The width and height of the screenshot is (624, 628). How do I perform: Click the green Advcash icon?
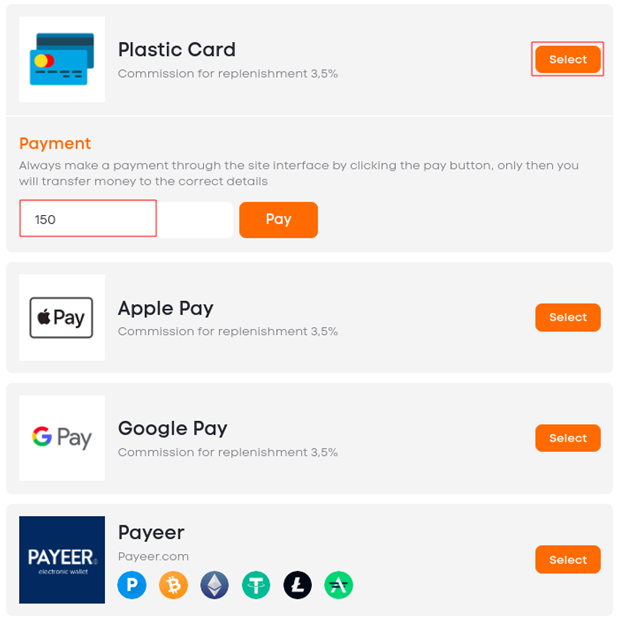click(x=339, y=585)
